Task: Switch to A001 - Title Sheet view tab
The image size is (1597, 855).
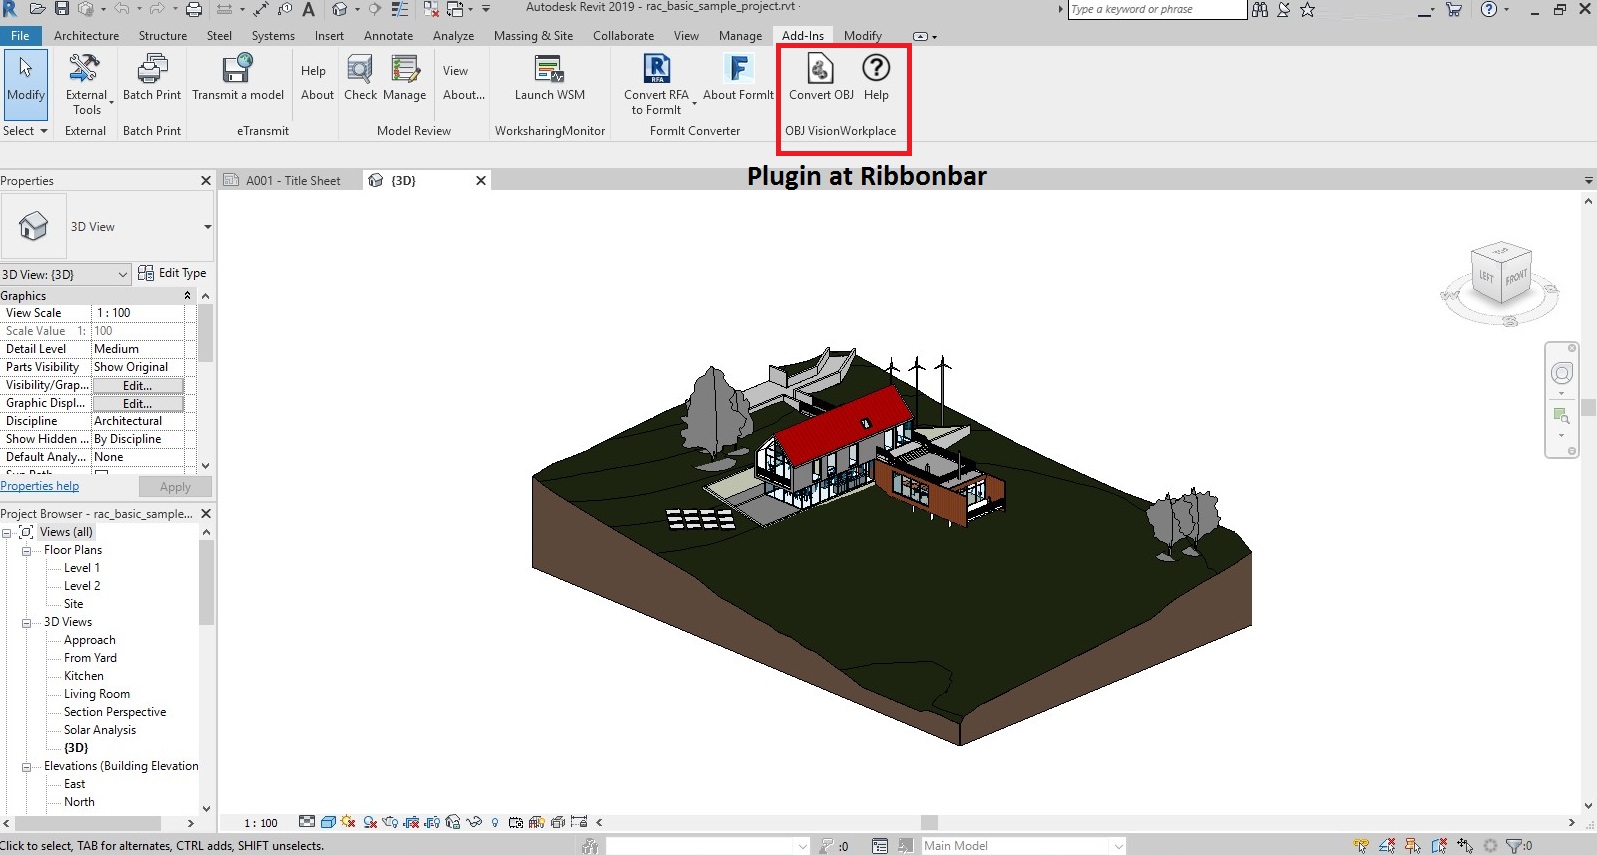Action: pyautogui.click(x=292, y=181)
